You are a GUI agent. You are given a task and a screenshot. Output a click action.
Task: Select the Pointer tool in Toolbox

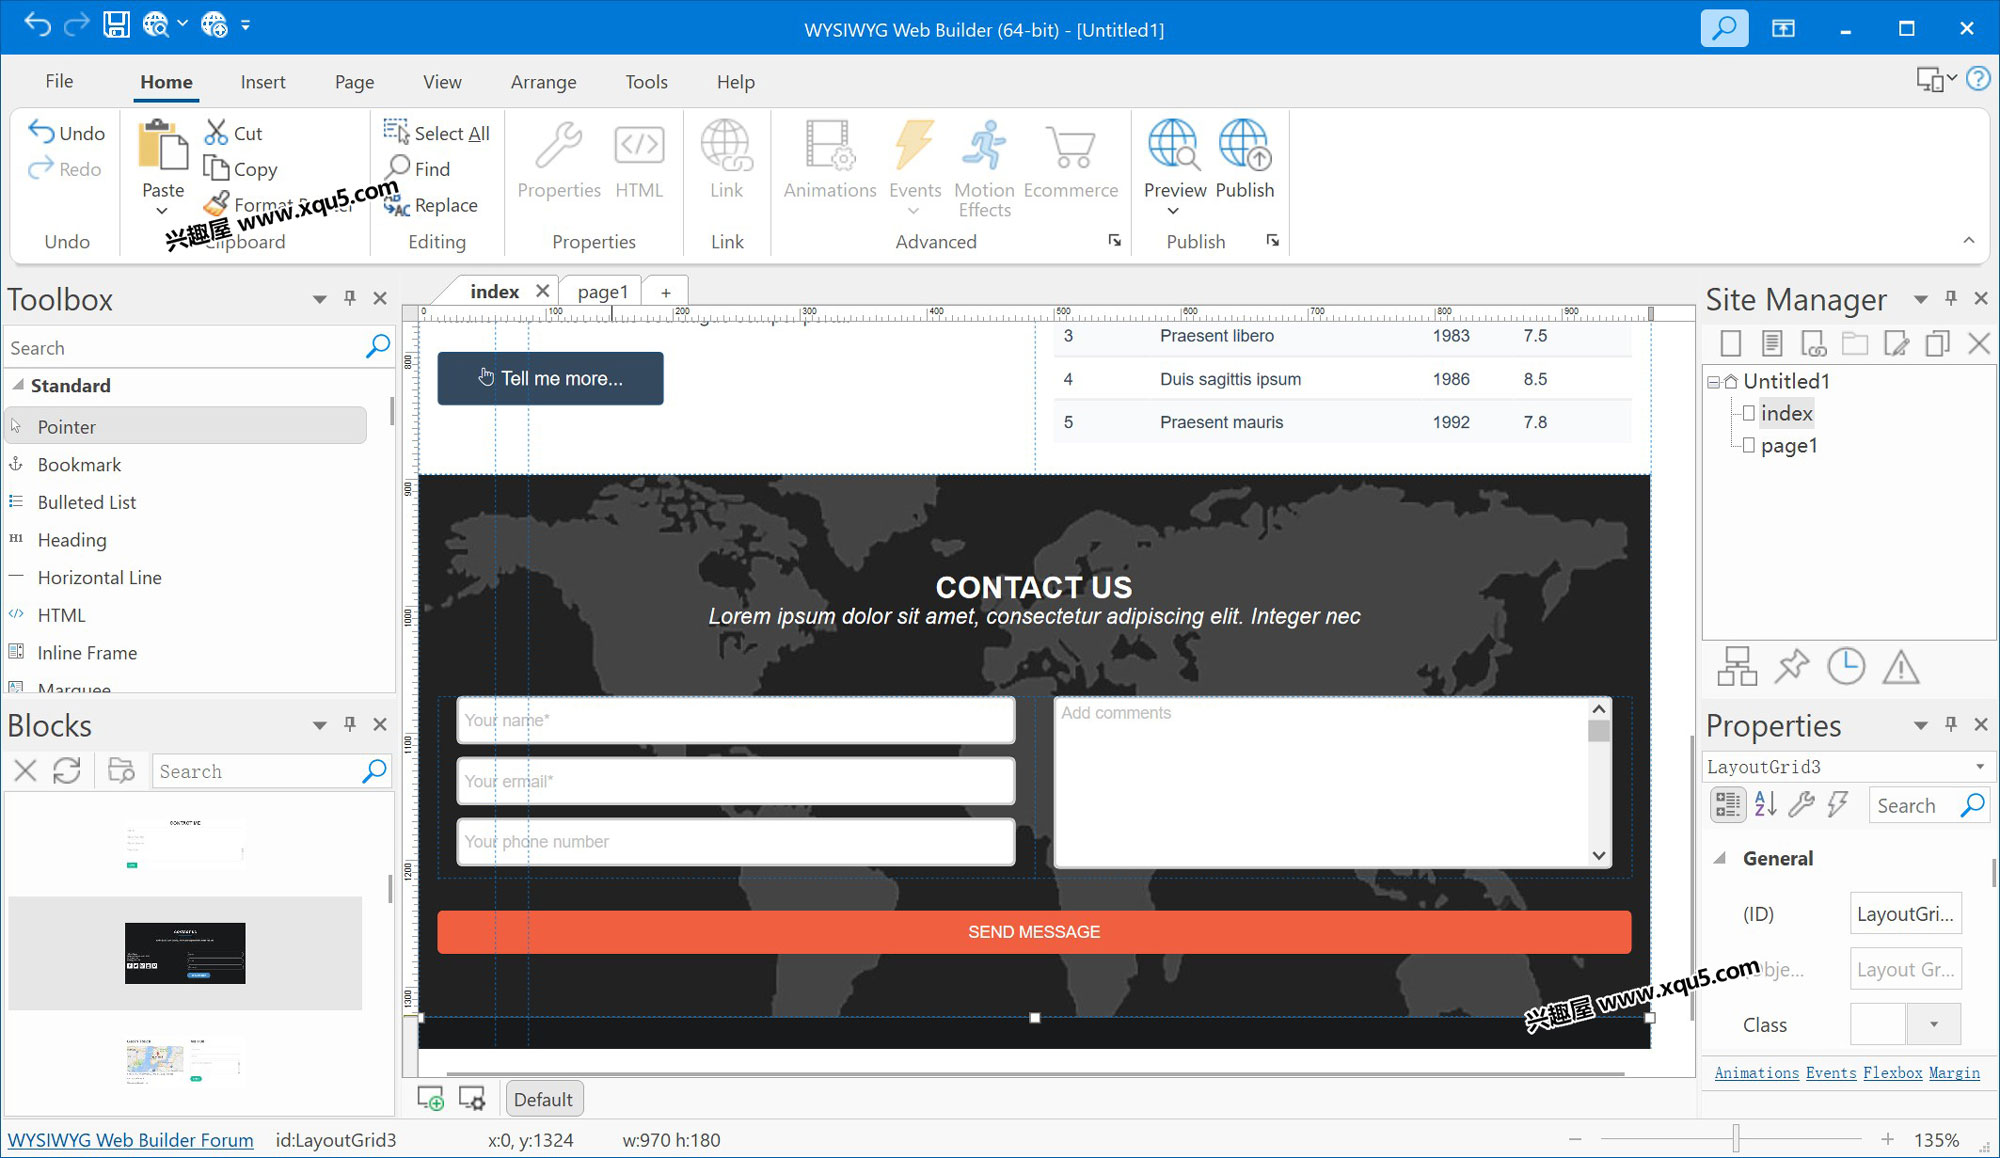(x=186, y=426)
